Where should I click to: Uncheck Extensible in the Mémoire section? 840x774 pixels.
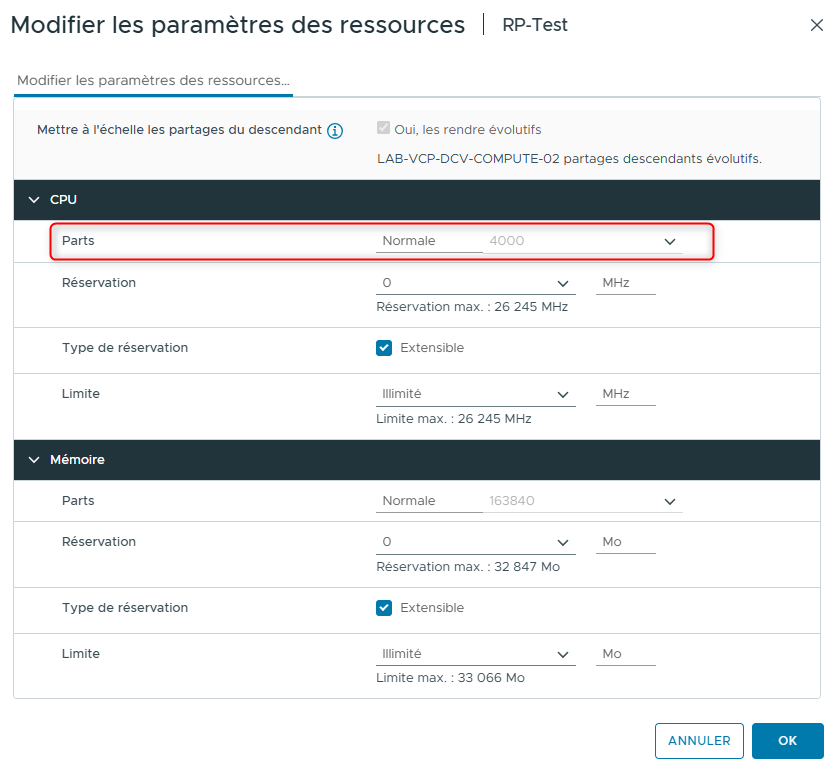[x=383, y=607]
